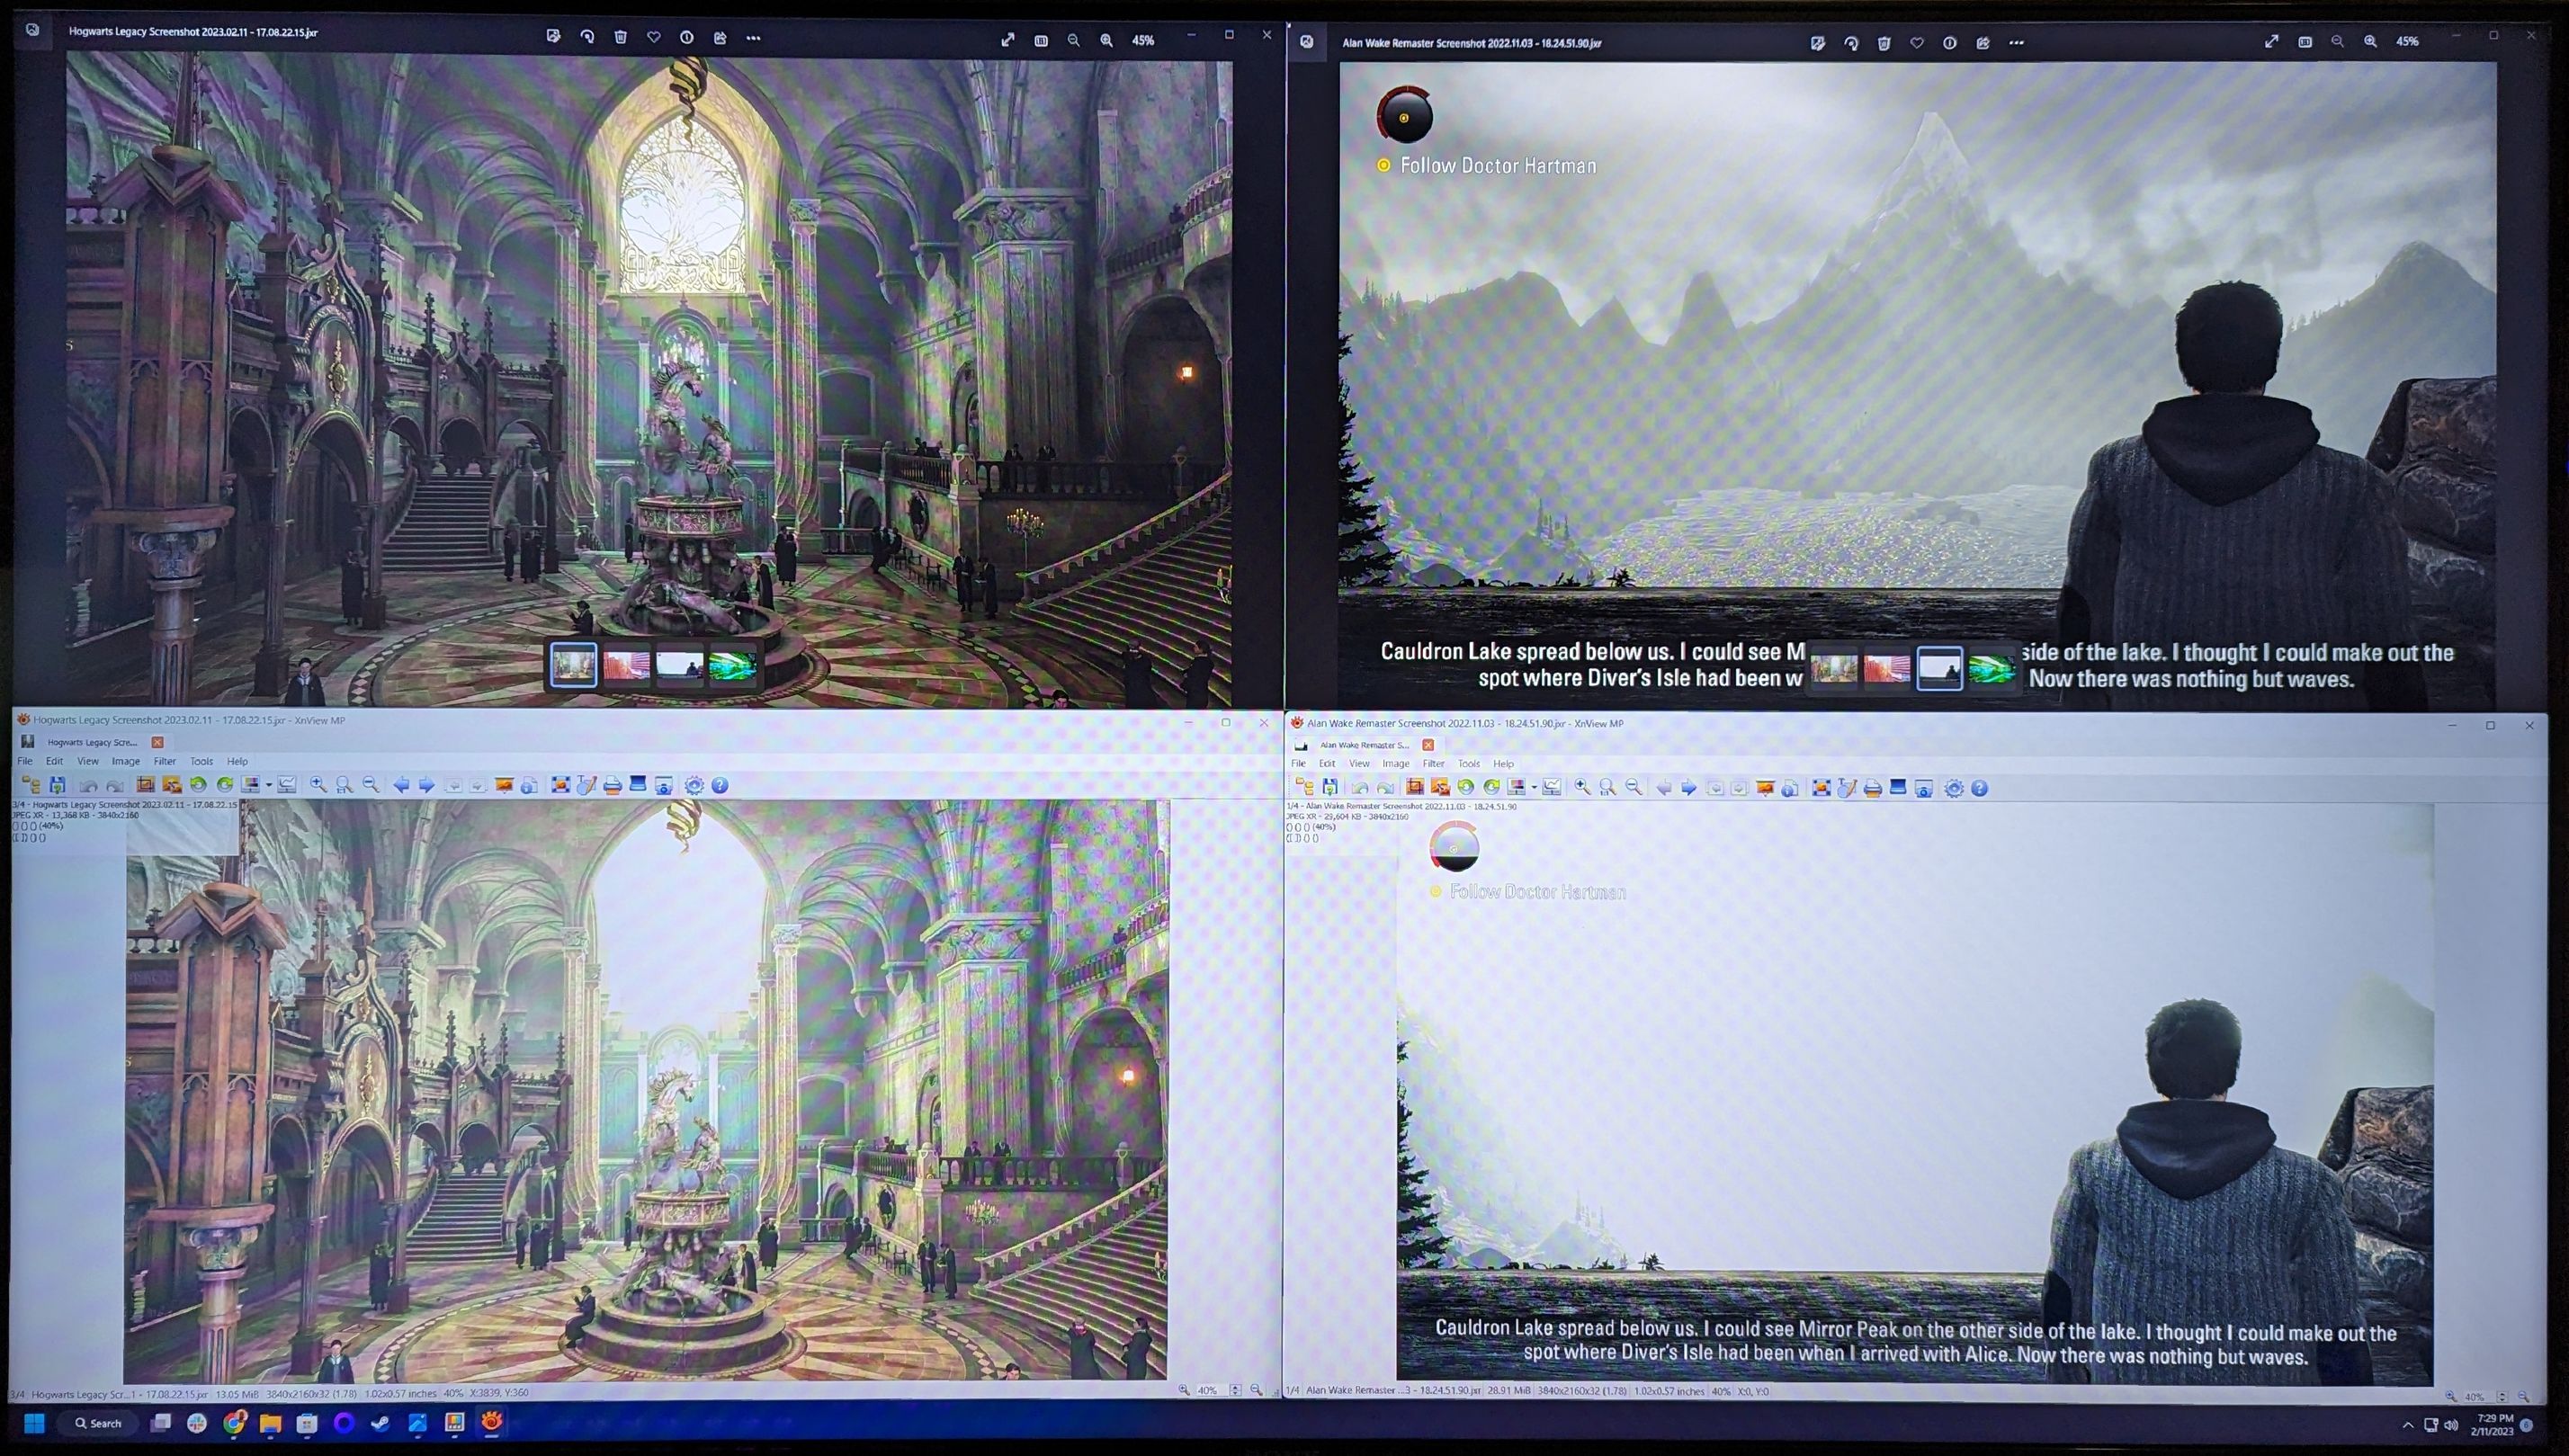The width and height of the screenshot is (2569, 1456).
Task: Click the Windows taskbar Search box
Action: click(x=98, y=1423)
